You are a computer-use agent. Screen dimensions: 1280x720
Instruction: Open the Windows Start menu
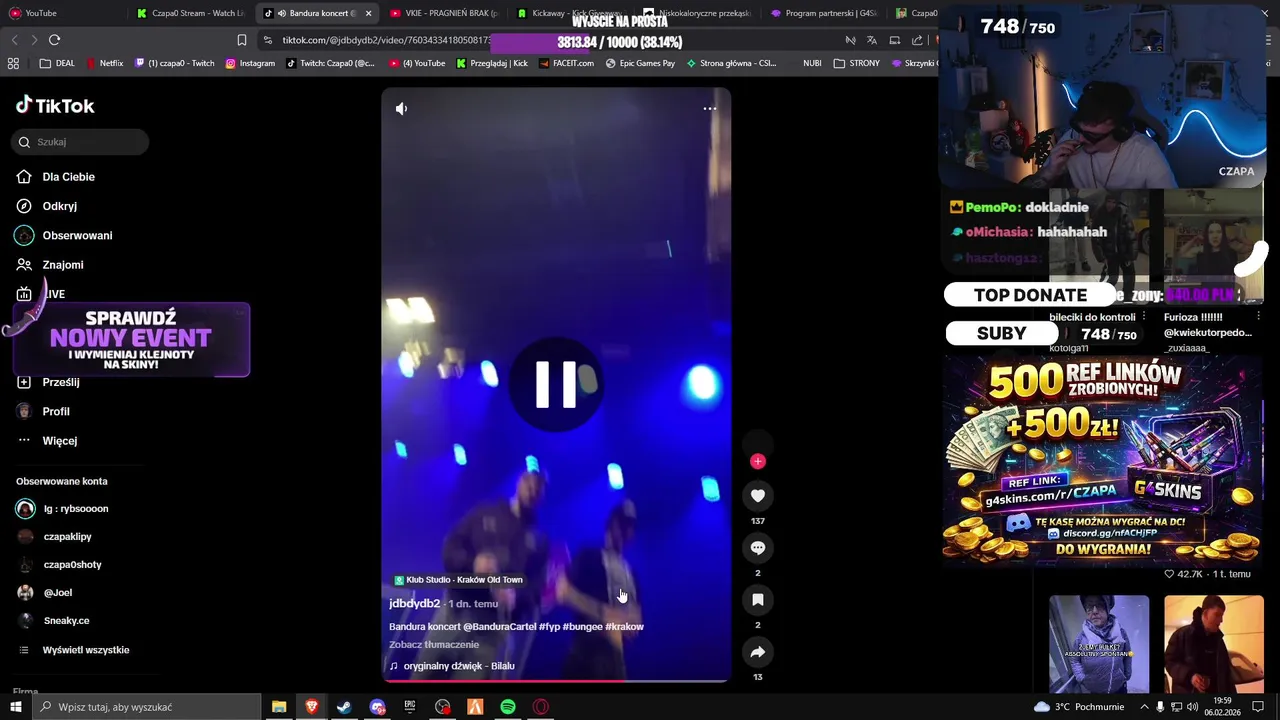[16, 707]
